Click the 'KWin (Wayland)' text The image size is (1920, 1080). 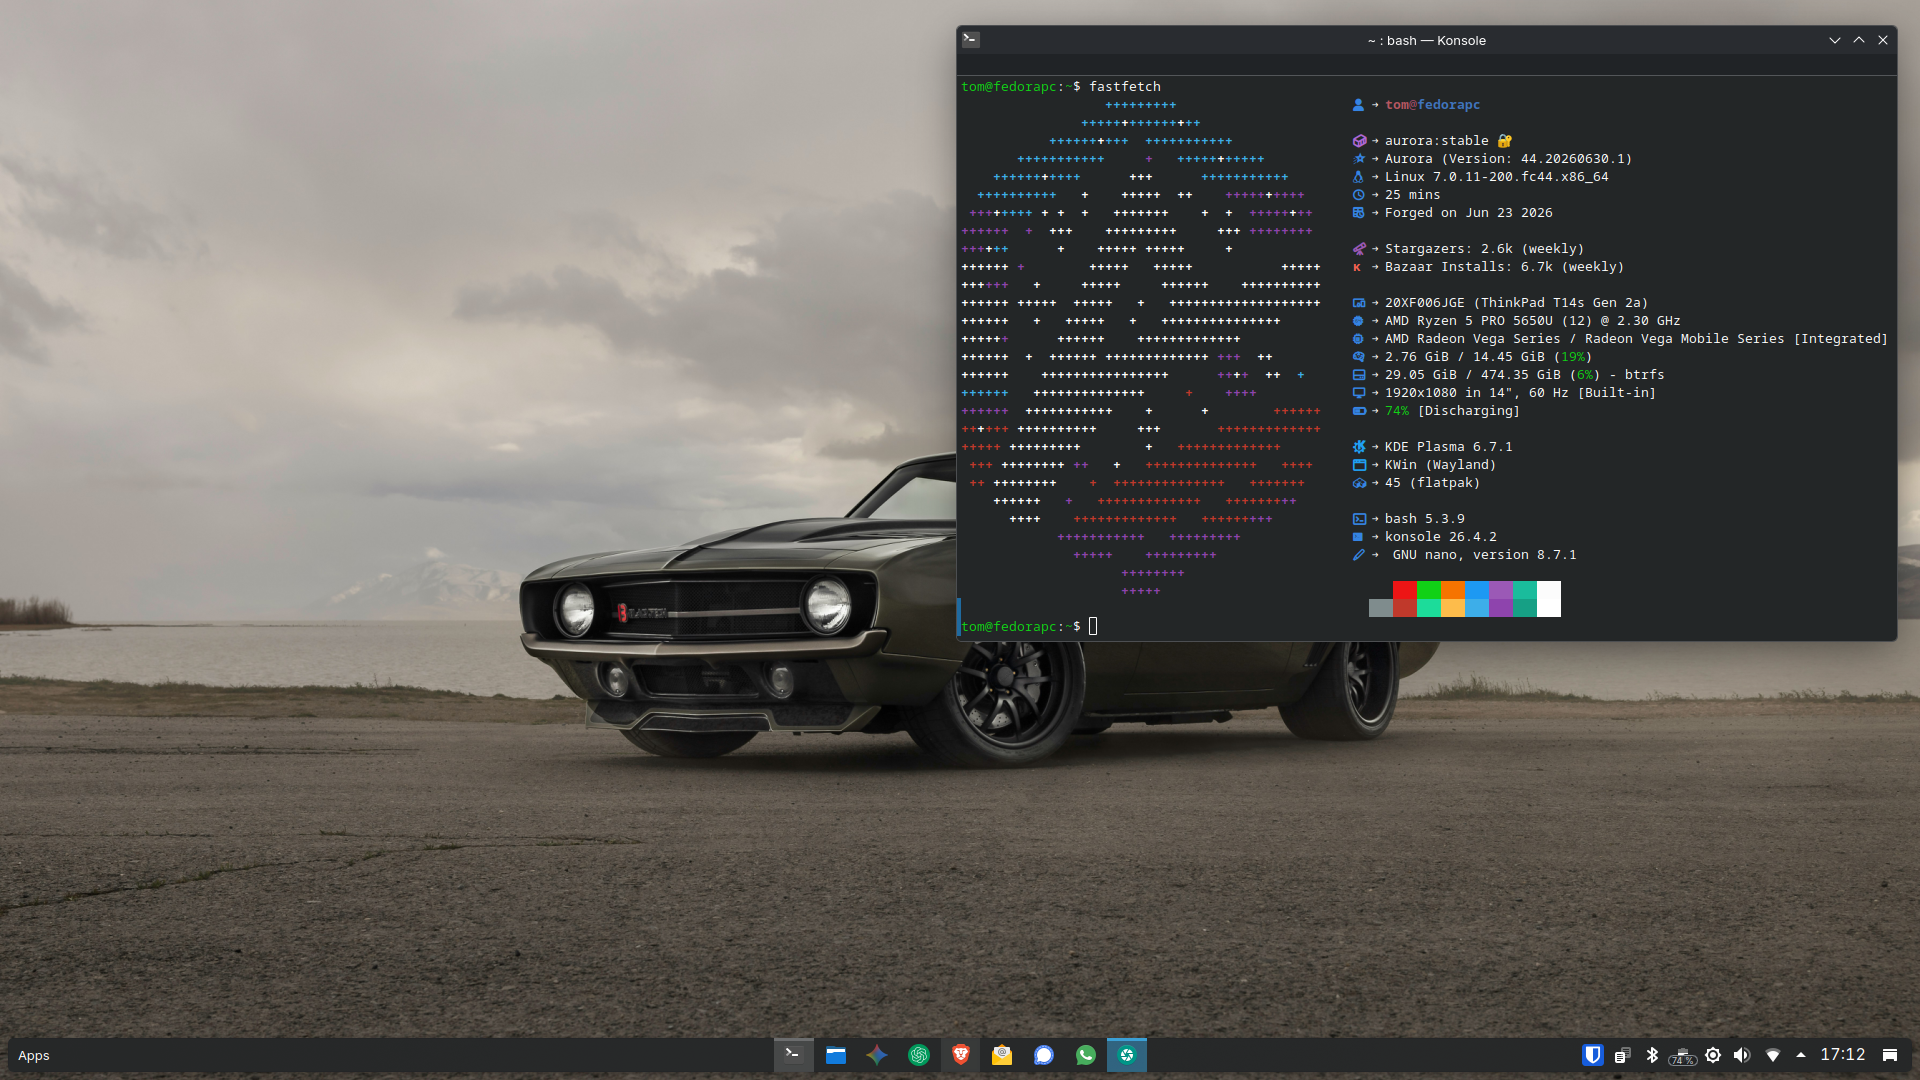(1441, 465)
